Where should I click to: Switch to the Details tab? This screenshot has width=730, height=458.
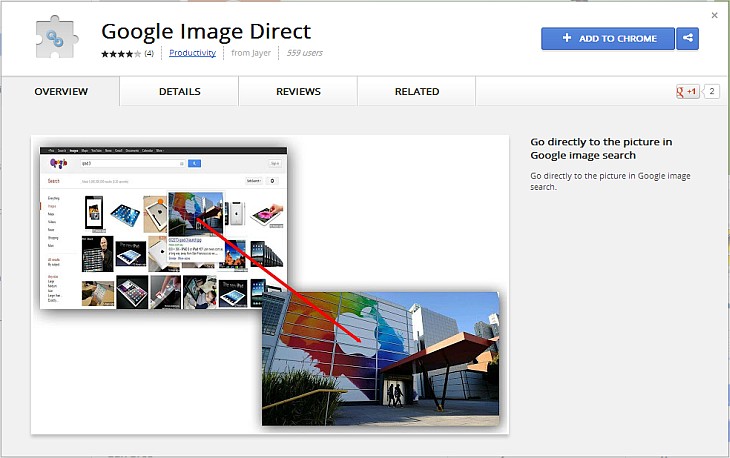[179, 92]
